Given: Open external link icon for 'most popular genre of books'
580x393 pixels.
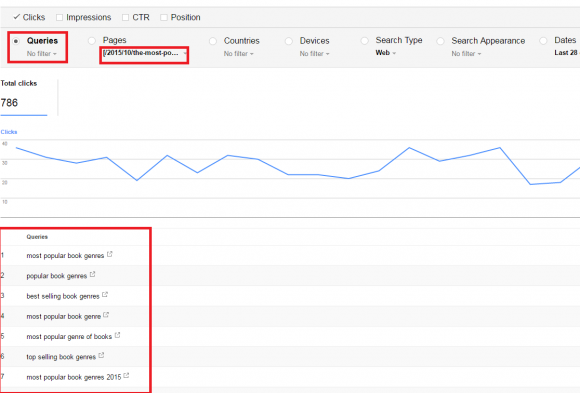Looking at the screenshot, I should tap(117, 335).
